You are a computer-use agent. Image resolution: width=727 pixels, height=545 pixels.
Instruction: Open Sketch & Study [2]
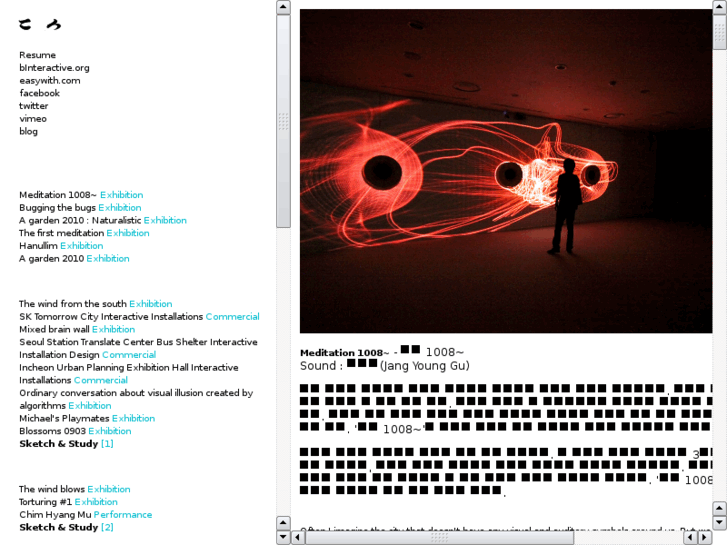(x=66, y=527)
